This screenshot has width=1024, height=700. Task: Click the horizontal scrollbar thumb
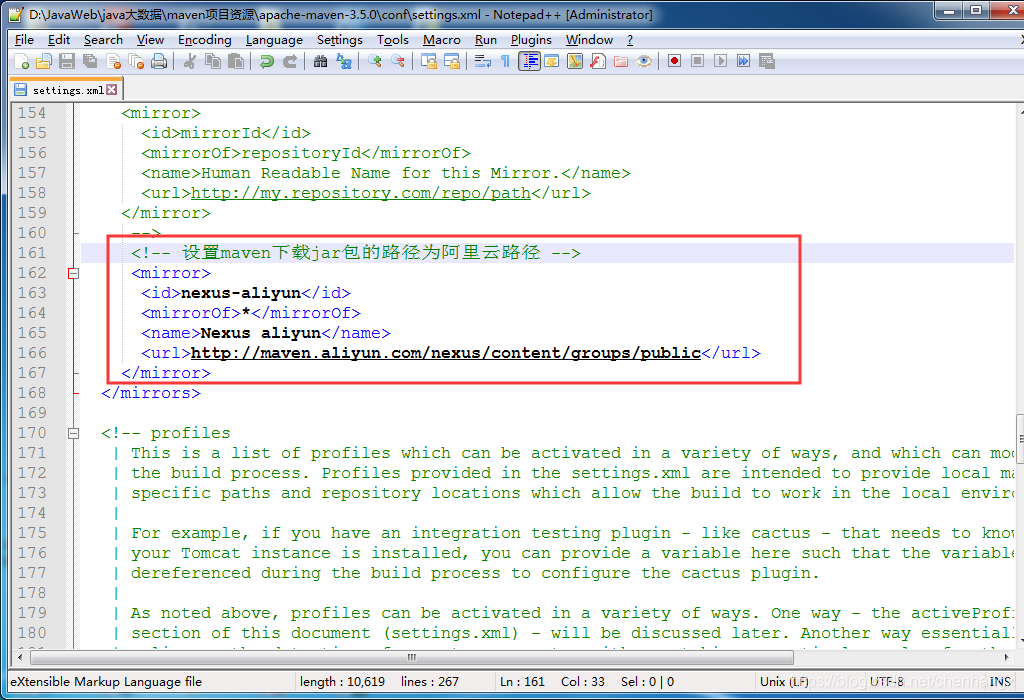[x=412, y=658]
